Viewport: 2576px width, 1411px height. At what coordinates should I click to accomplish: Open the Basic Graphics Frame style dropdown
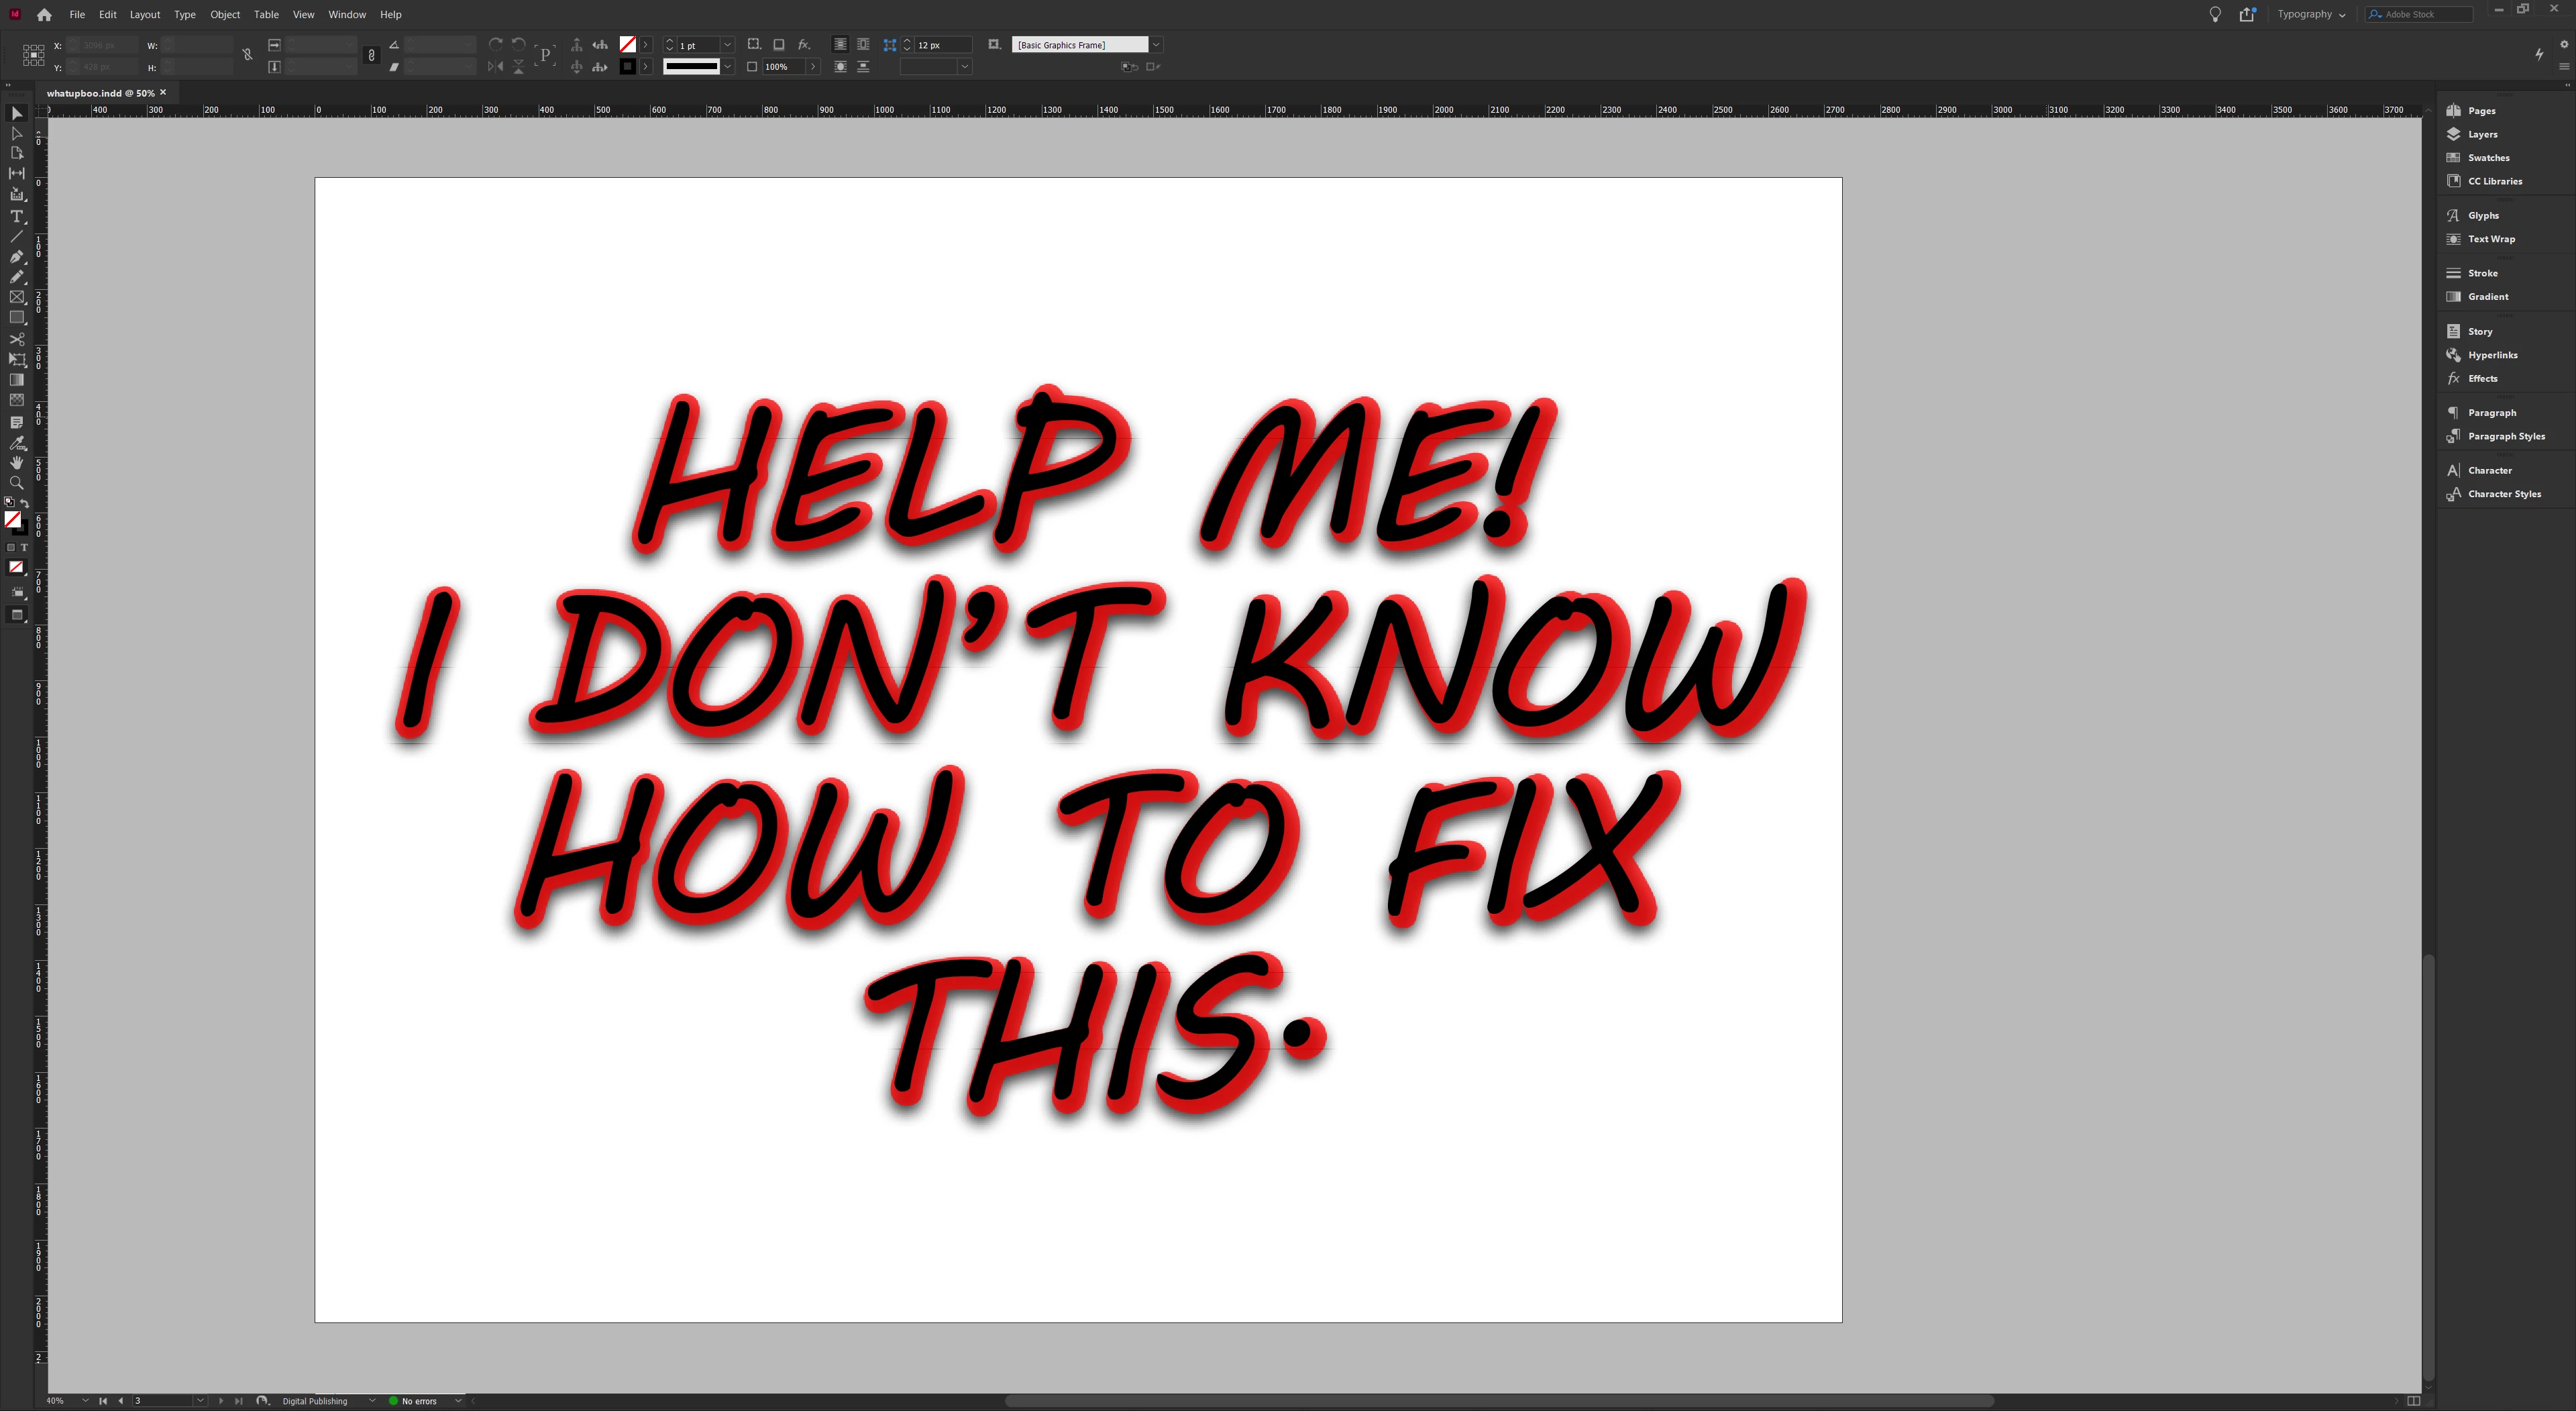click(1156, 45)
